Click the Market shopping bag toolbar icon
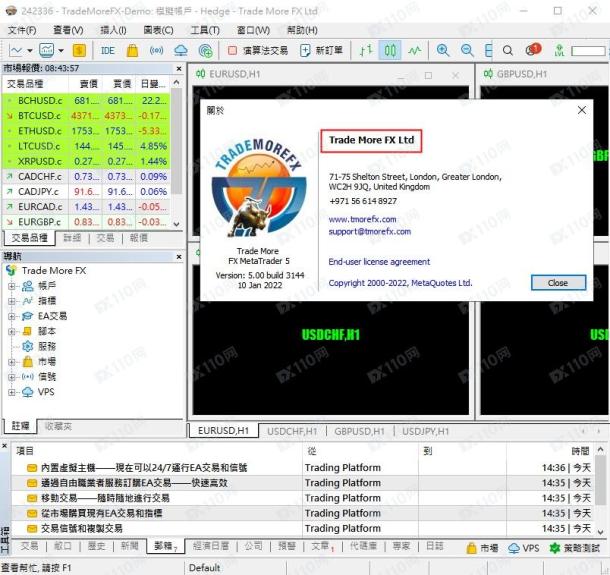This screenshot has width=610, height=575. 132,51
